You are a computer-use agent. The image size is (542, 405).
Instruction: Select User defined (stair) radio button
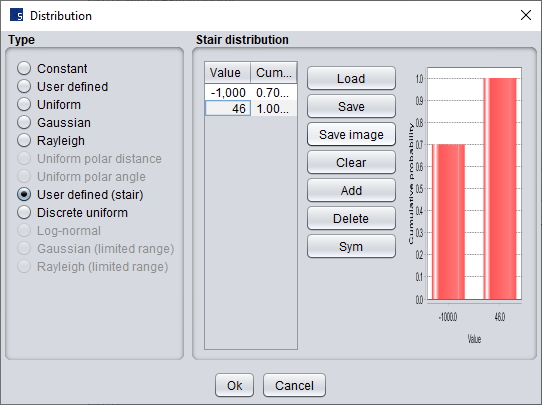80,195
